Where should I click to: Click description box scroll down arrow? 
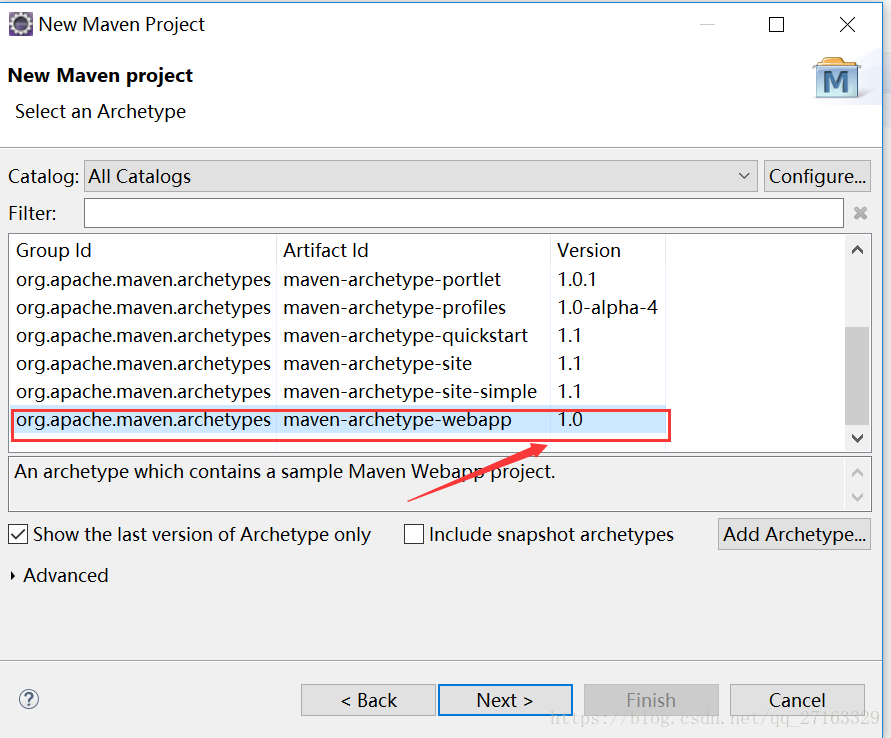pos(857,497)
